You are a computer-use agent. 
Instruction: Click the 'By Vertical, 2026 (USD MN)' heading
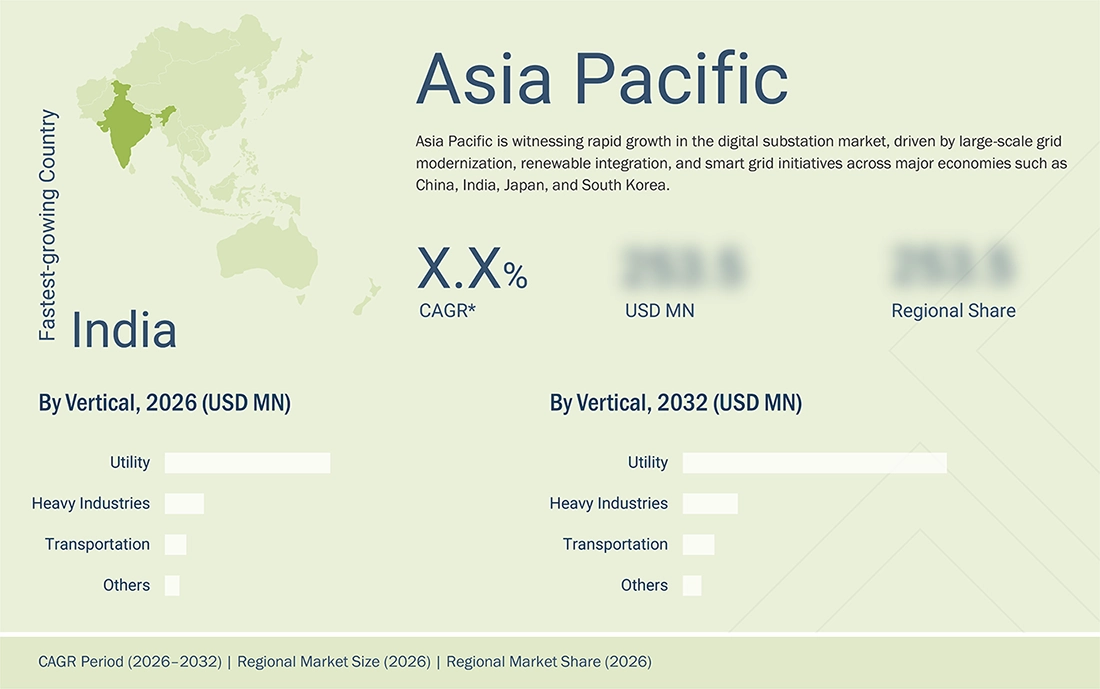[164, 403]
